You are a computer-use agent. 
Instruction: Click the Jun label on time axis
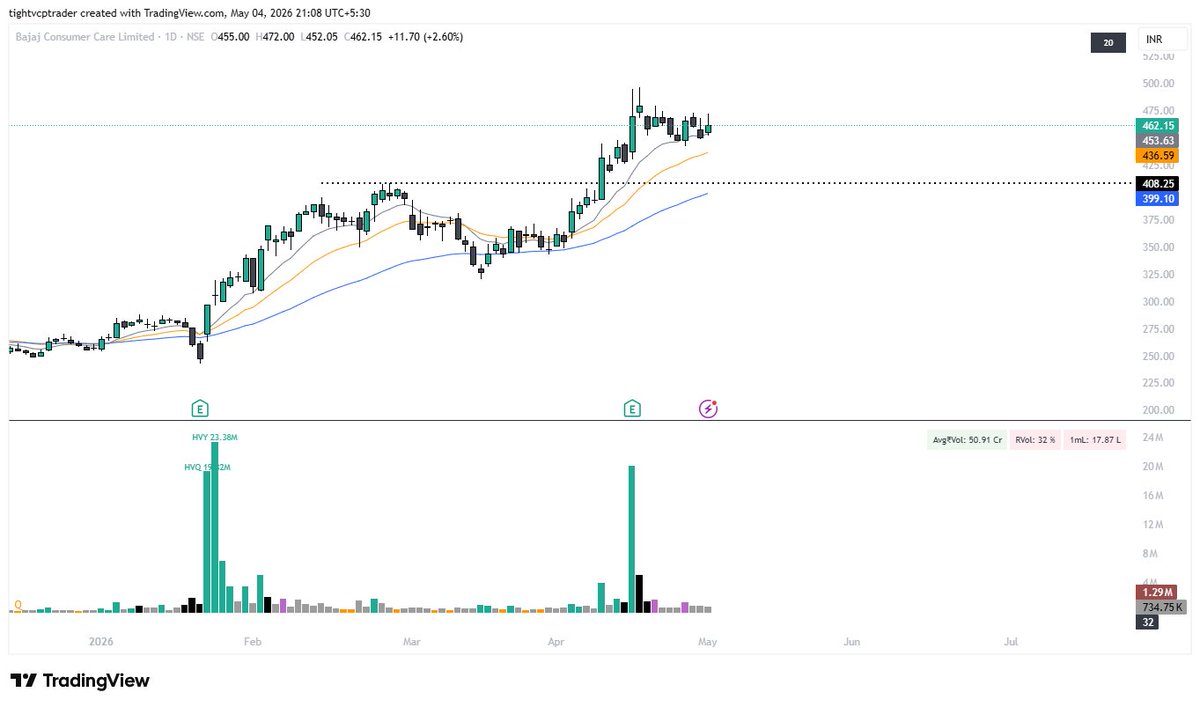click(852, 641)
